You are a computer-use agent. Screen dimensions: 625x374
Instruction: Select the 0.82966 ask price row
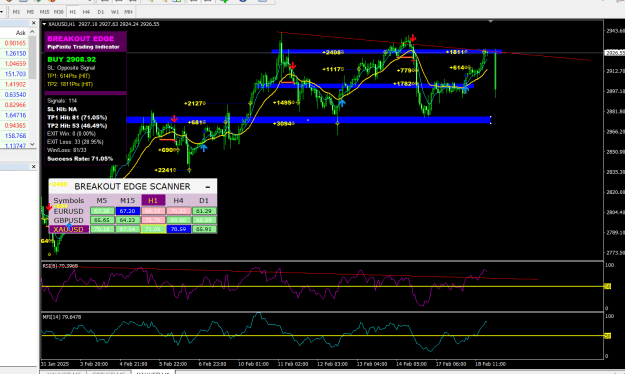(15, 105)
